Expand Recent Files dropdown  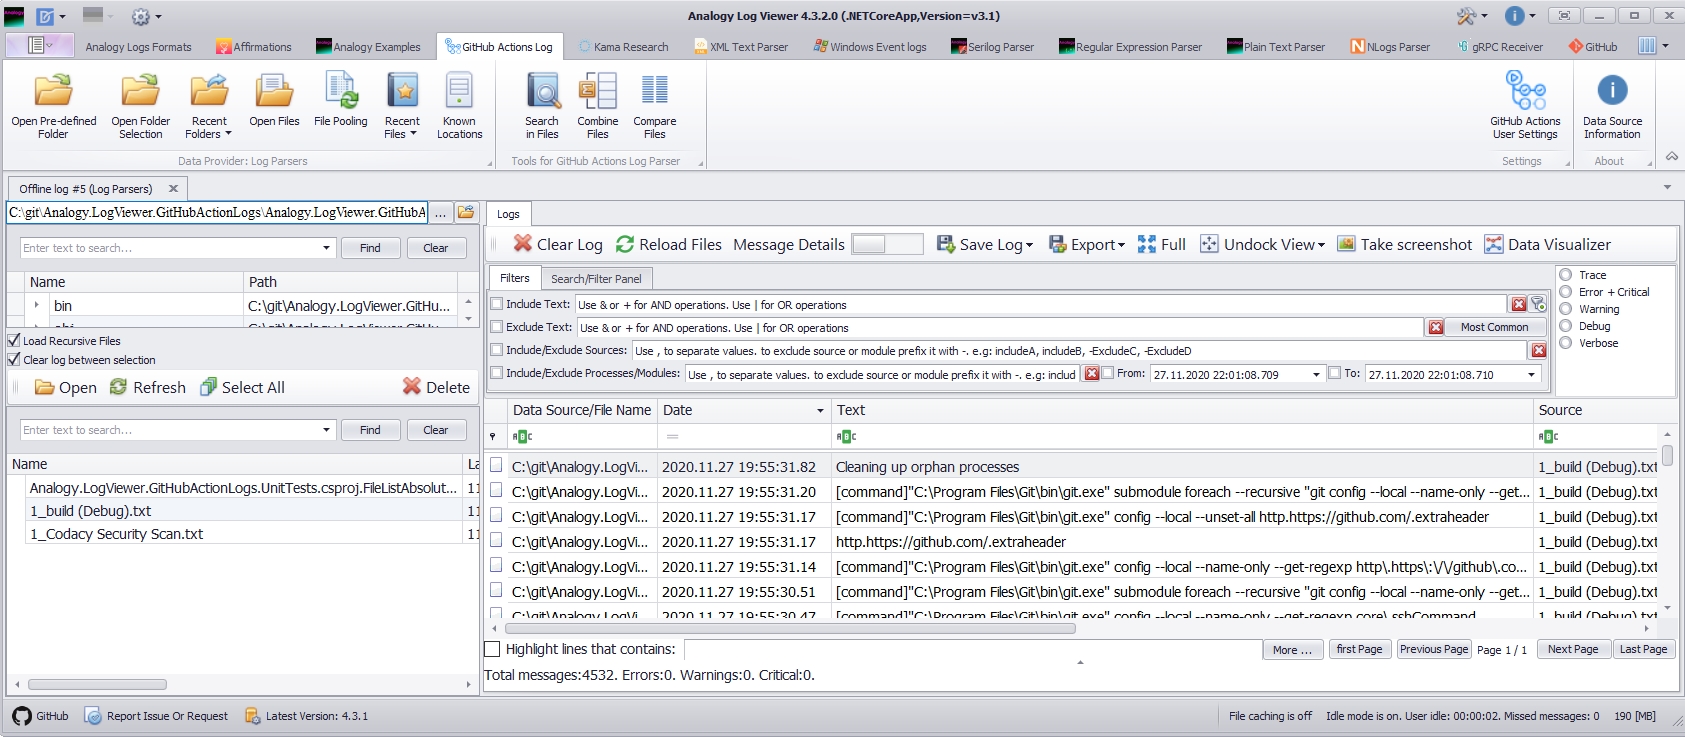(413, 134)
